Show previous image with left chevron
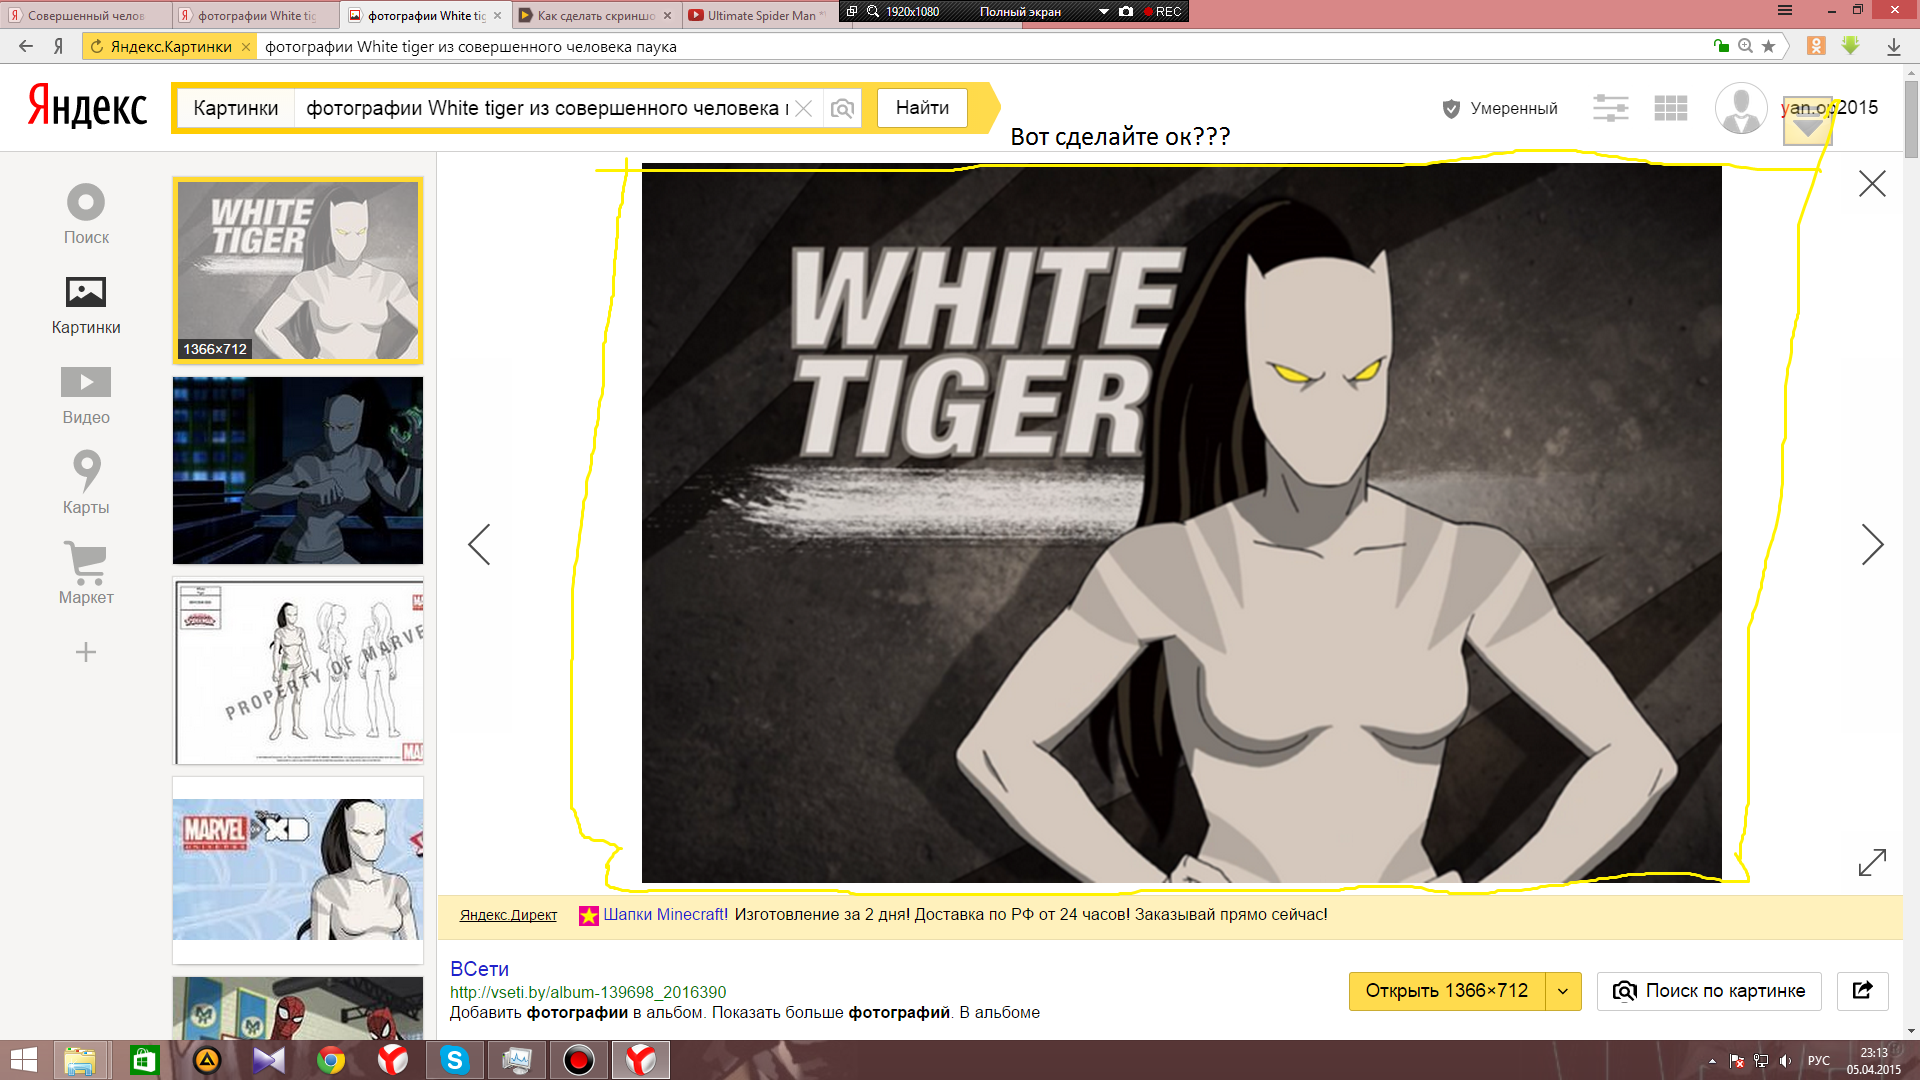The height and width of the screenshot is (1080, 1920). [479, 545]
